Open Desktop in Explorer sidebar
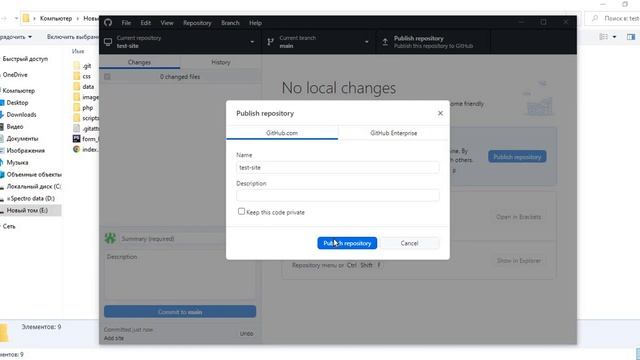Viewport: 640px width, 360px height. tap(17, 103)
